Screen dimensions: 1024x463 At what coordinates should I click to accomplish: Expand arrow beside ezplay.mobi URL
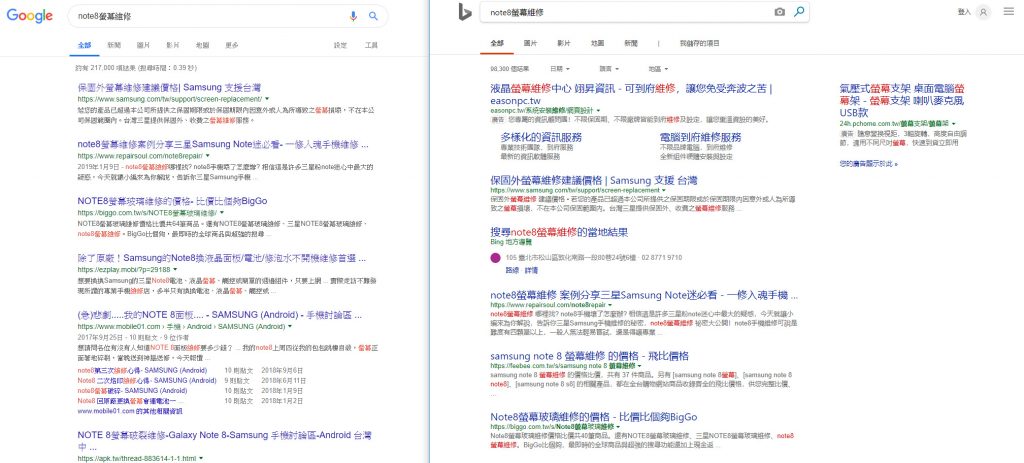[x=176, y=269]
